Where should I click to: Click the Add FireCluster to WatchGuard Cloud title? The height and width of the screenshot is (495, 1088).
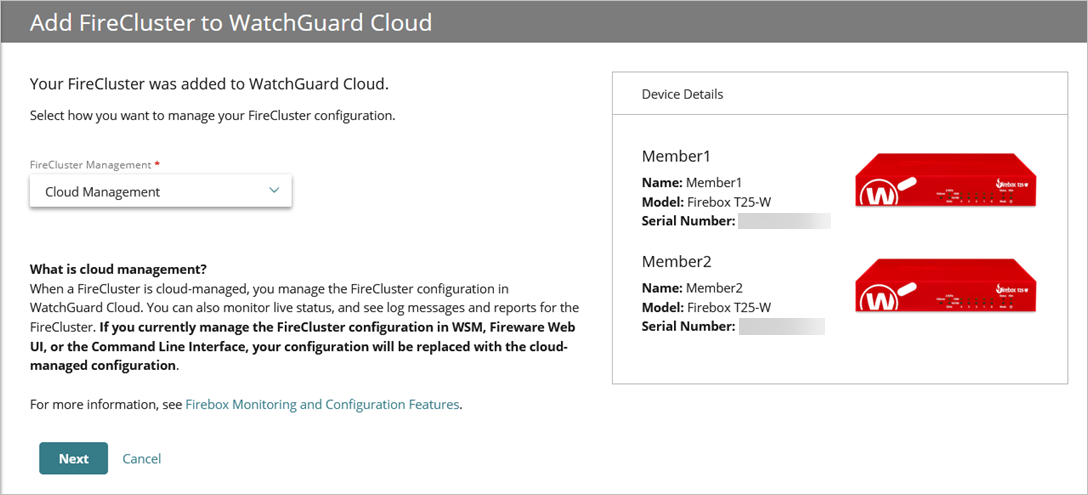pos(231,23)
